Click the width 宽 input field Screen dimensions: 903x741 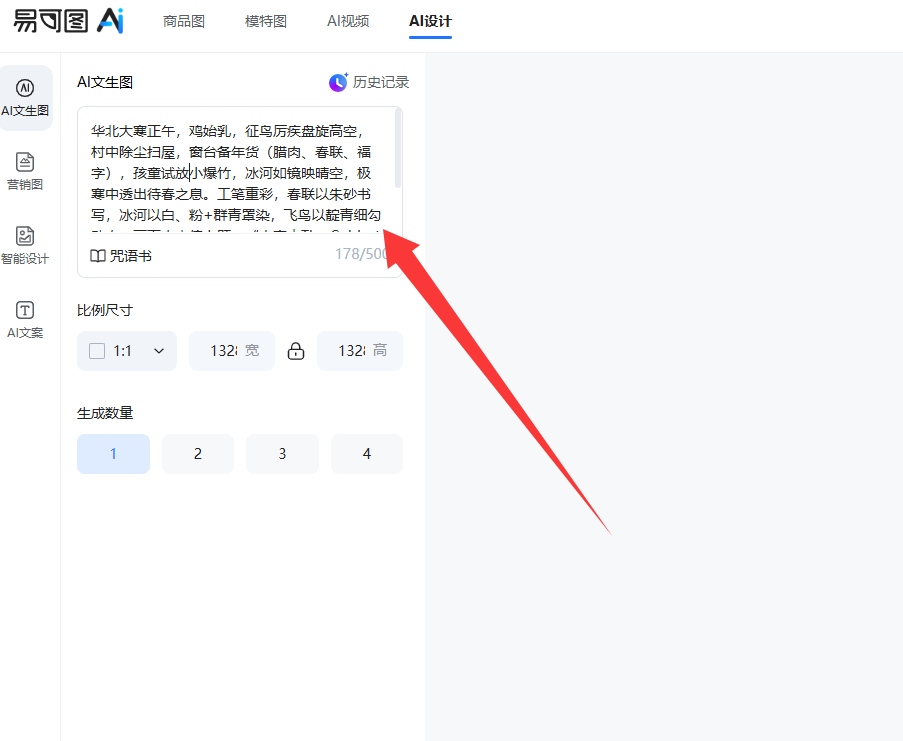point(225,351)
